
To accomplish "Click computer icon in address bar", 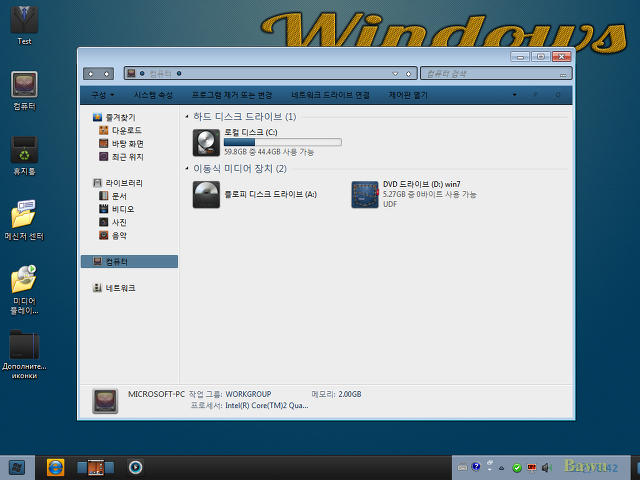I will click(x=131, y=73).
